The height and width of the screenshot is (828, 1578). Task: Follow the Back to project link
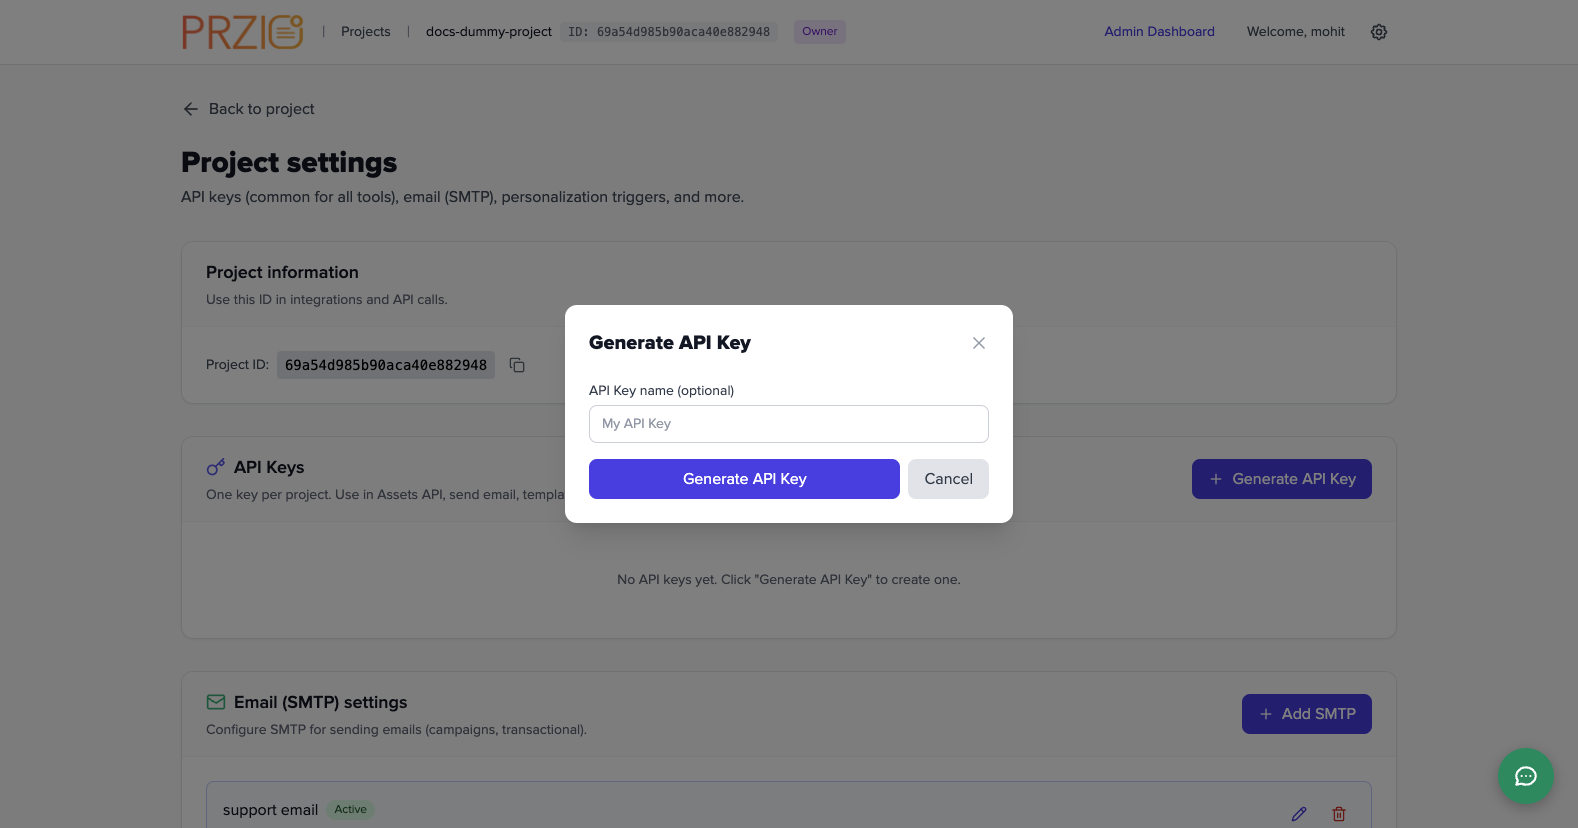click(x=261, y=108)
